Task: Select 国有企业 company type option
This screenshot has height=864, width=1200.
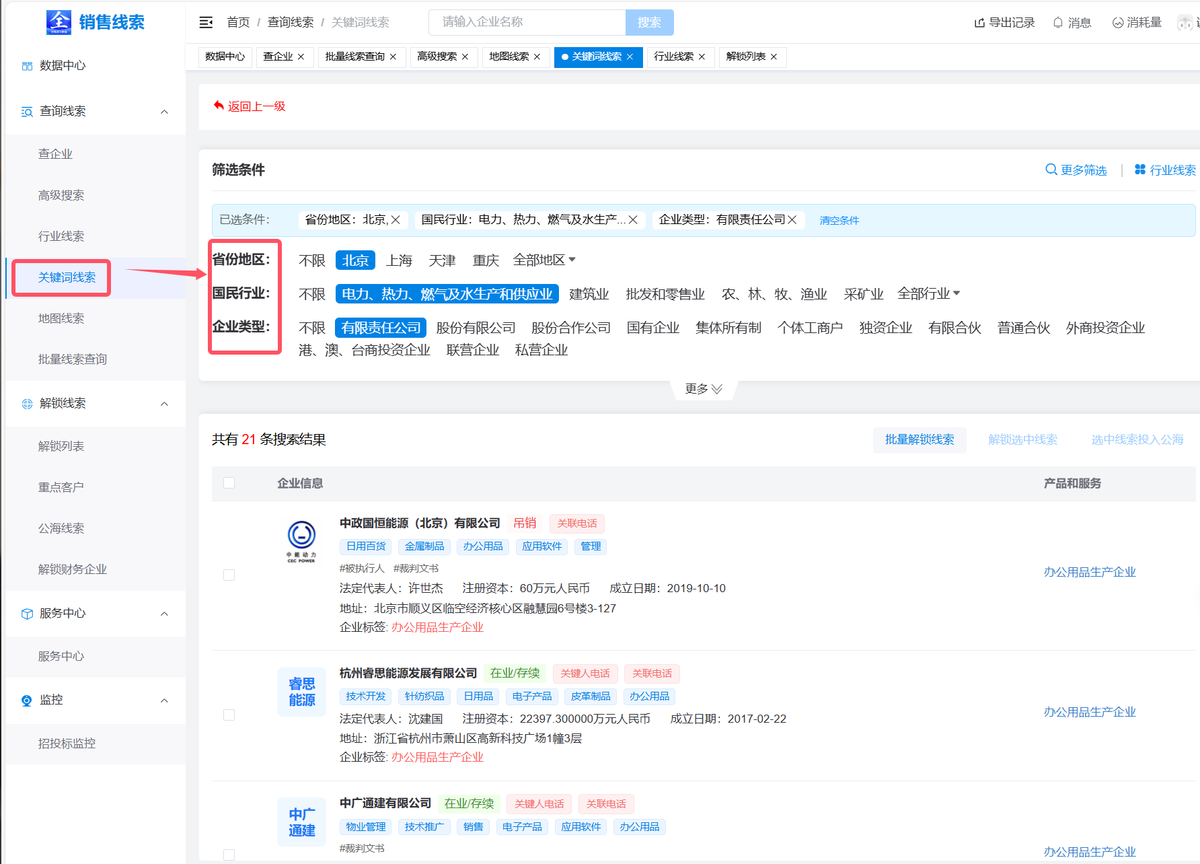Action: [x=653, y=328]
